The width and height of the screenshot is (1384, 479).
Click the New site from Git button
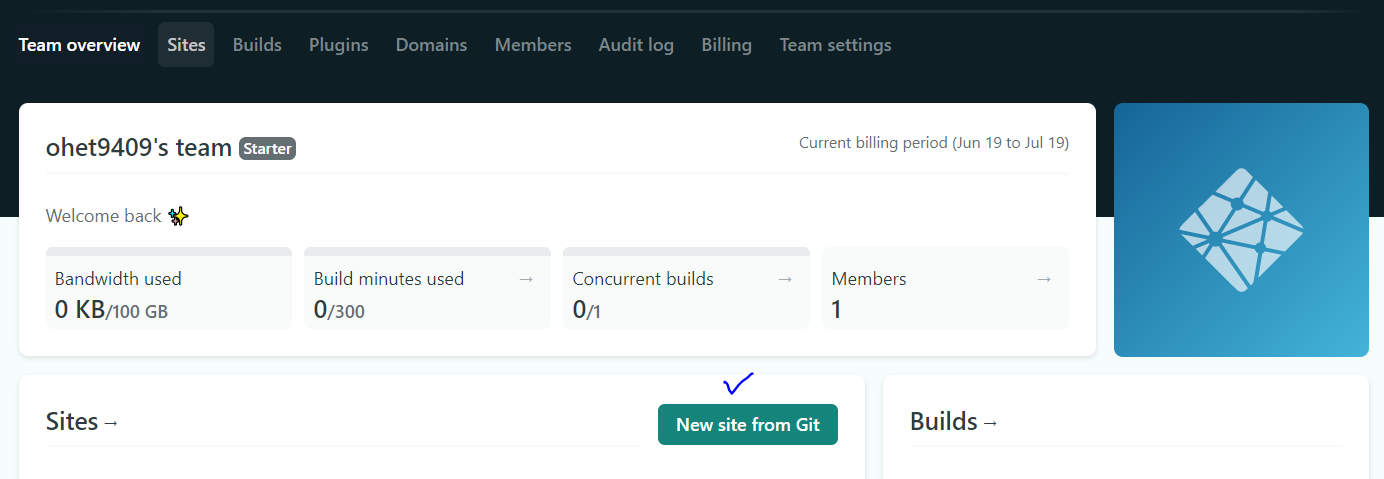pyautogui.click(x=748, y=425)
